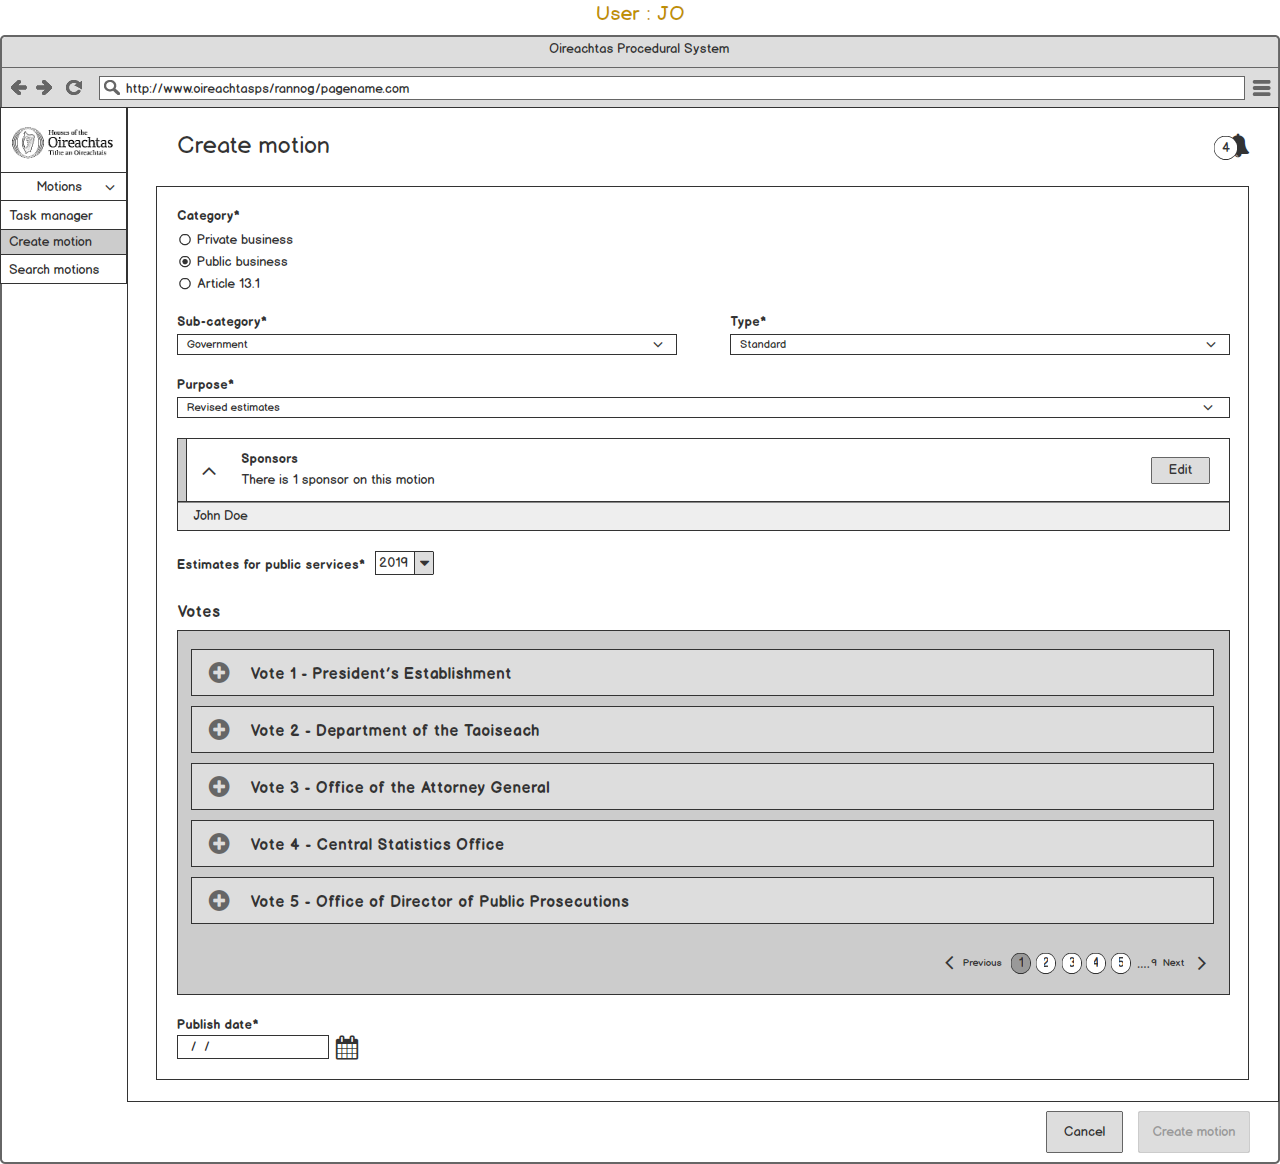1280x1164 pixels.
Task: Open the 2019 estimates year dropdown
Action: [x=404, y=563]
